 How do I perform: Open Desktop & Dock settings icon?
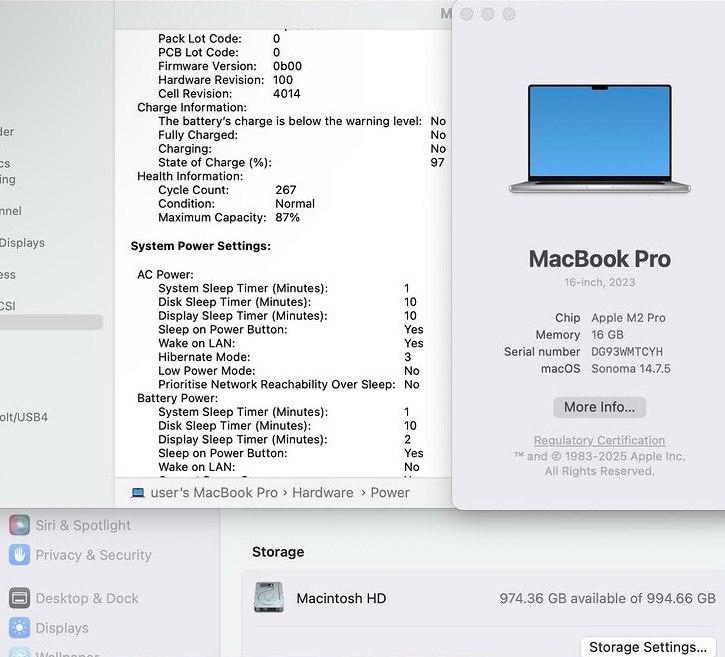(19, 598)
